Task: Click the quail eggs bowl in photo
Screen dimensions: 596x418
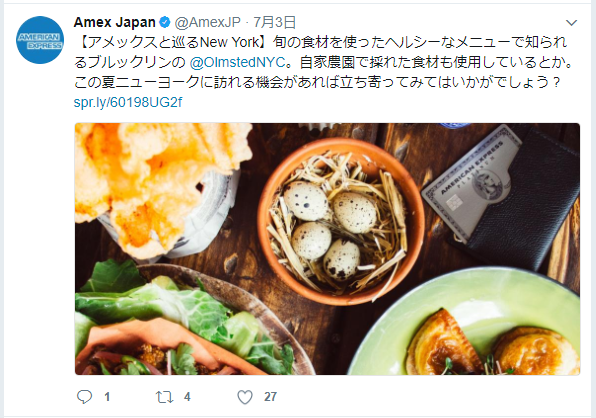Action: [x=341, y=222]
